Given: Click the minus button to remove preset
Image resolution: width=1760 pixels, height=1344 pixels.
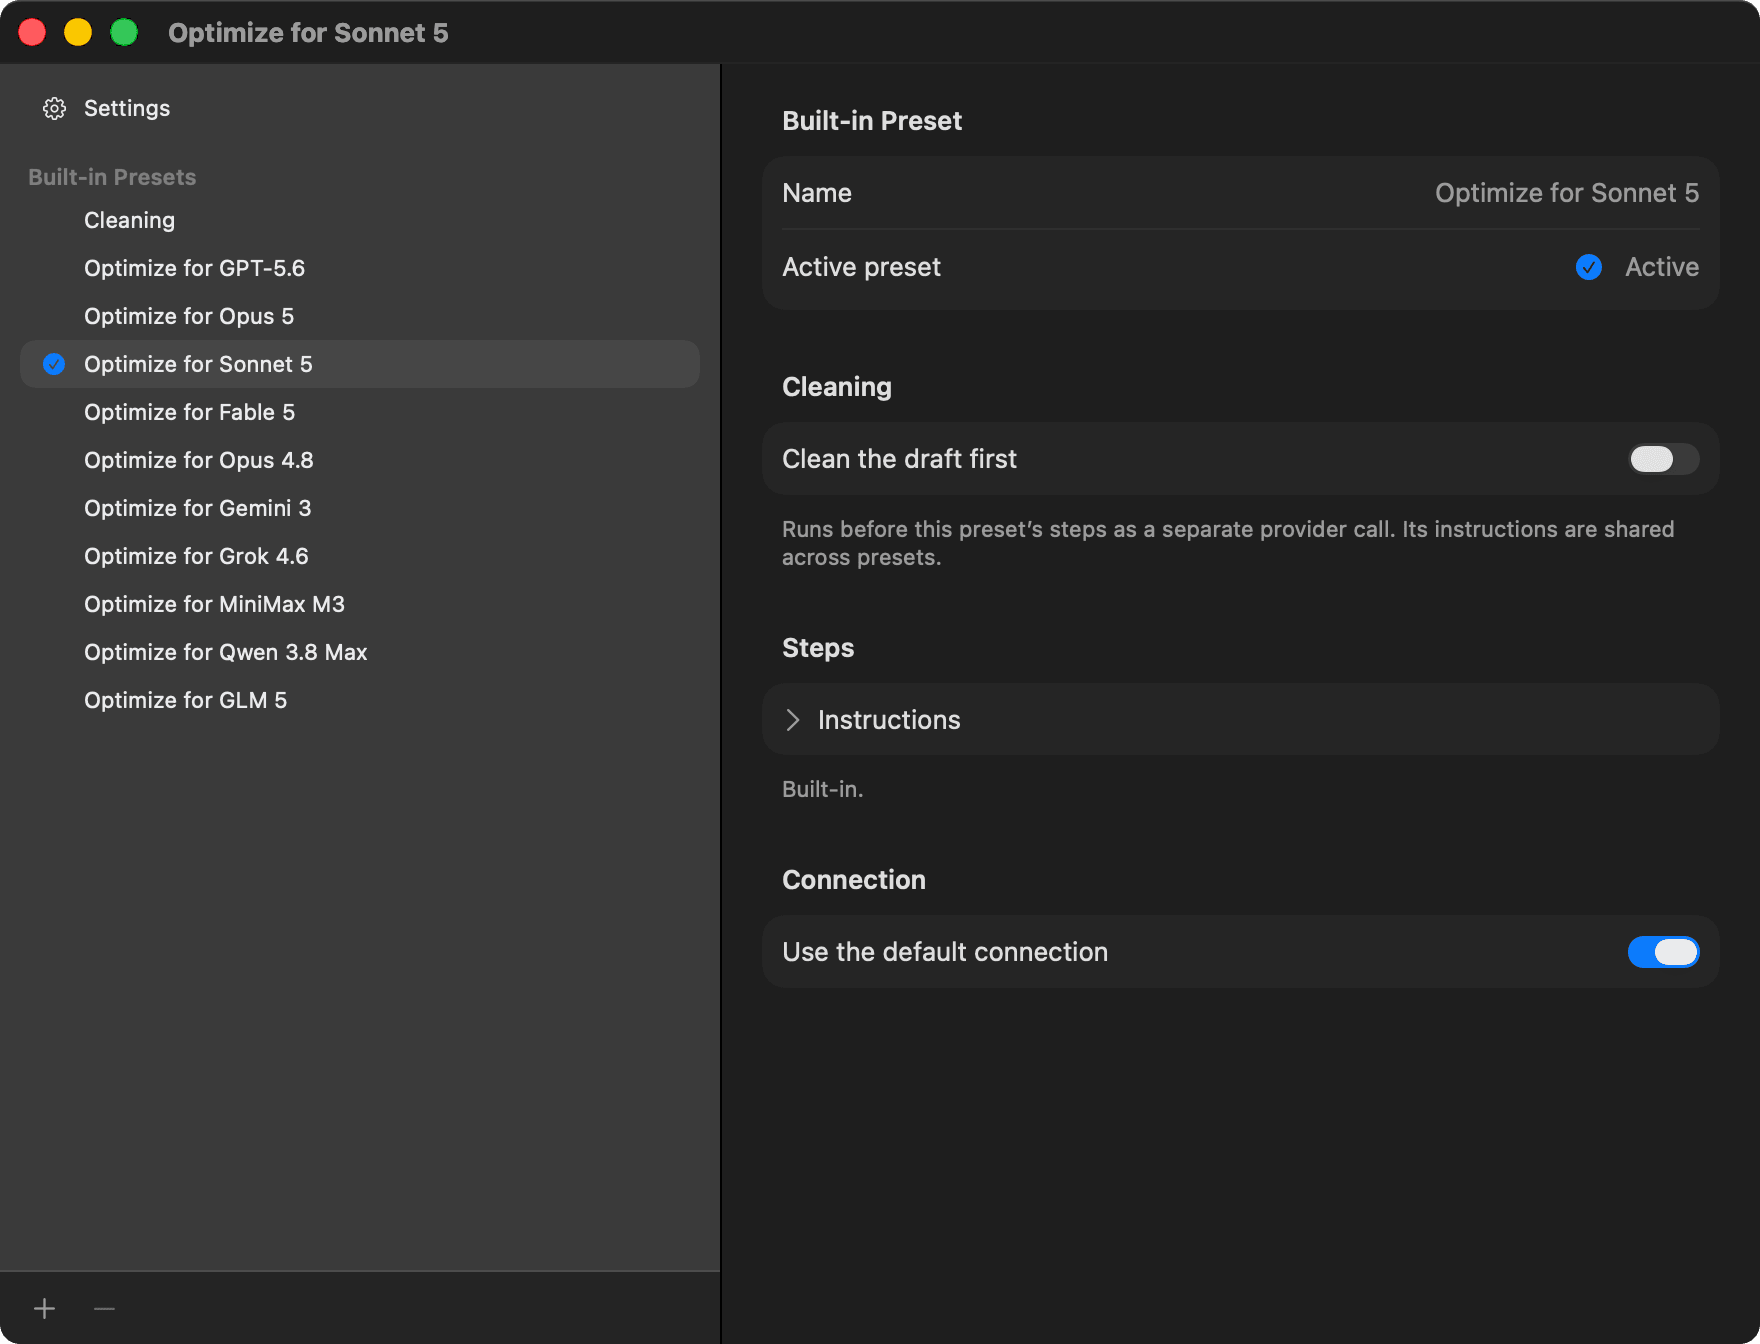Looking at the screenshot, I should [x=104, y=1308].
